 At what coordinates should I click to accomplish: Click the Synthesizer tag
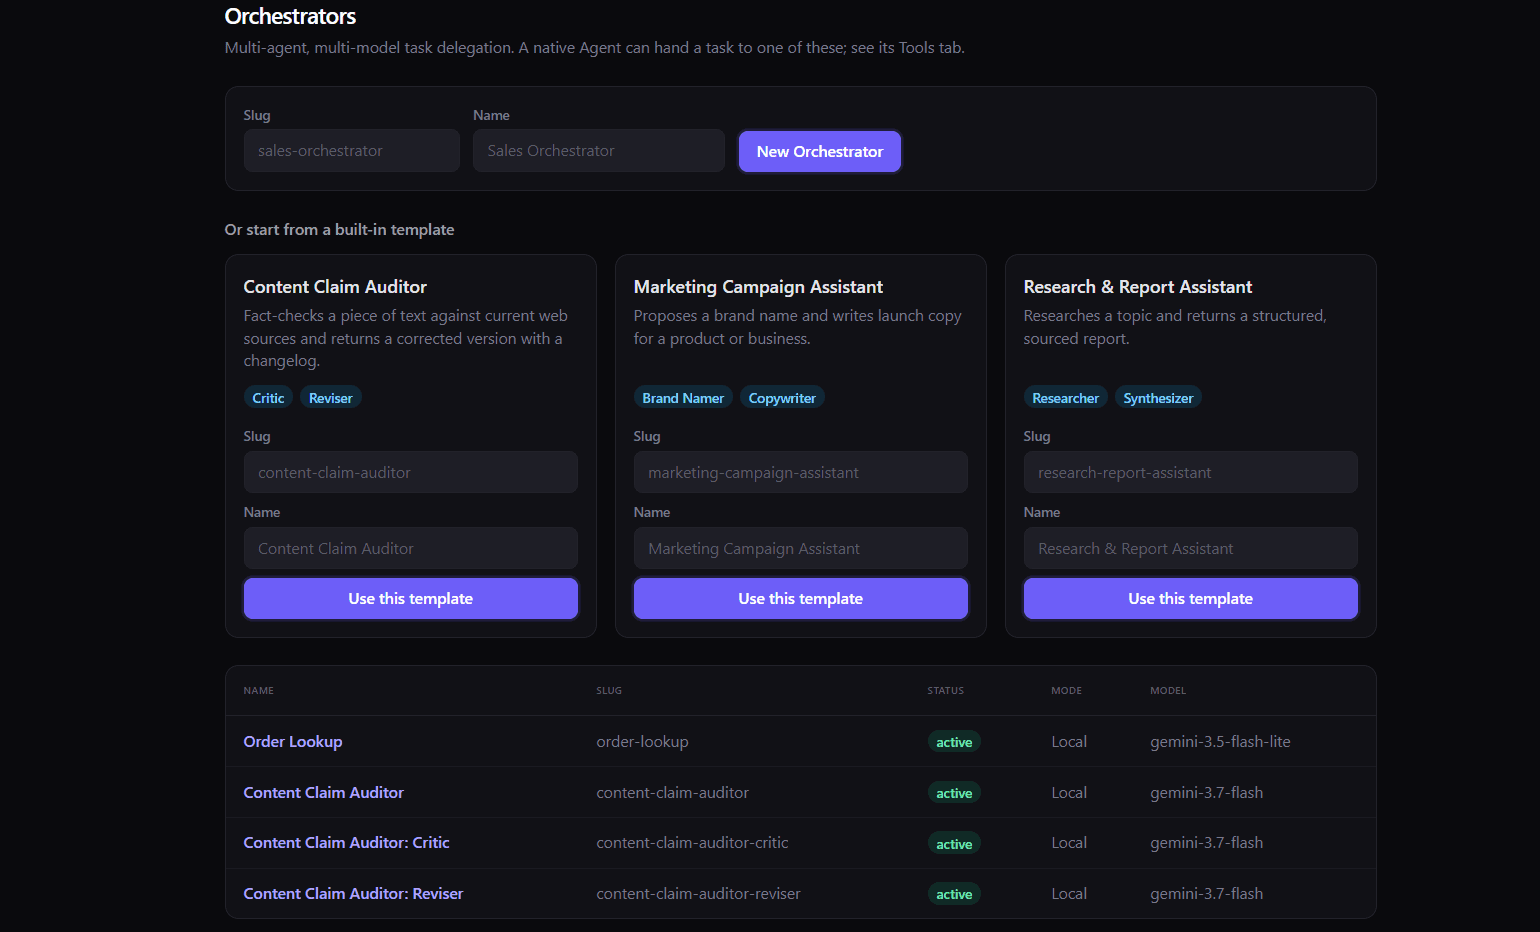[x=1158, y=398]
